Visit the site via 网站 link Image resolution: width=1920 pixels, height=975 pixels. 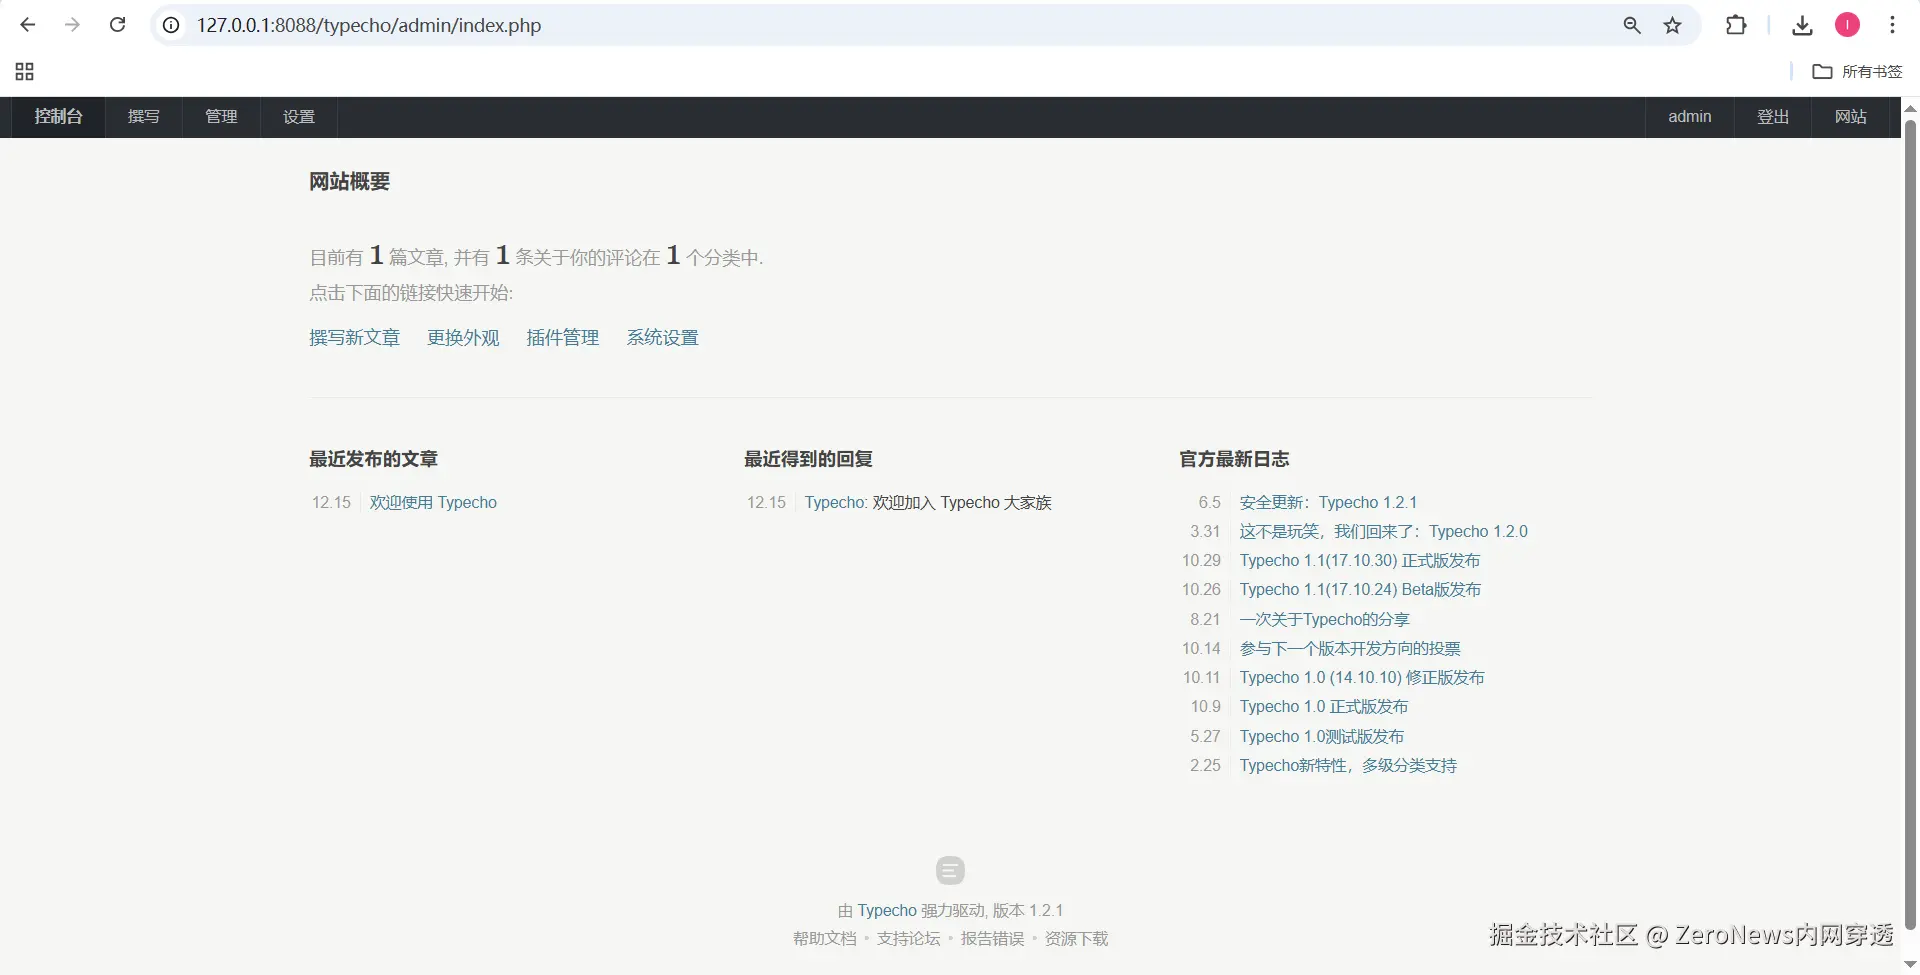click(x=1850, y=117)
